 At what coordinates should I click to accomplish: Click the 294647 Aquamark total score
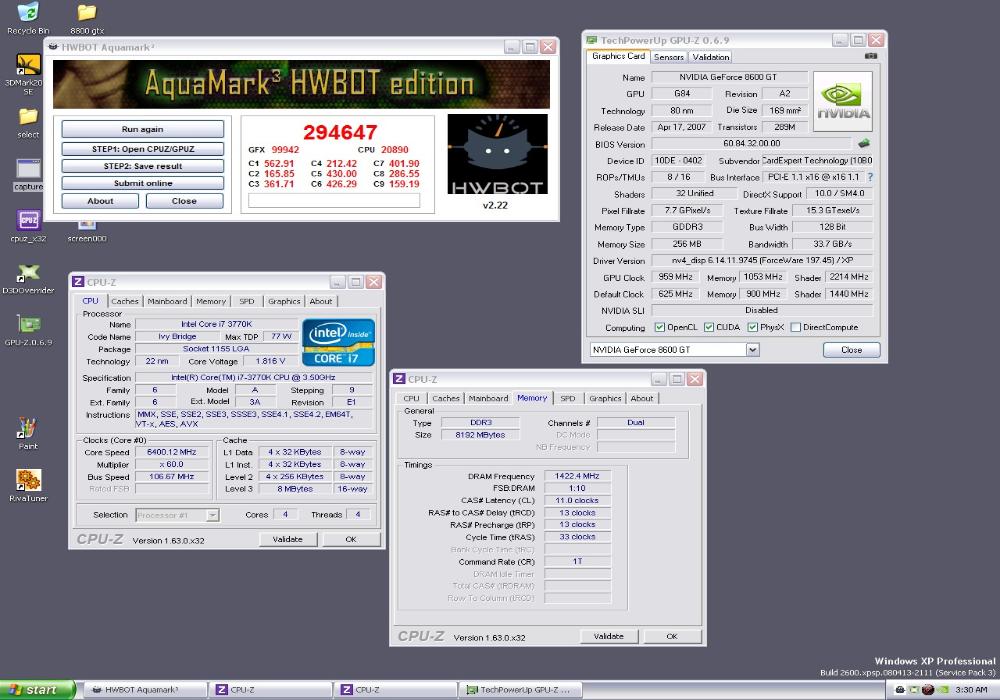point(340,132)
